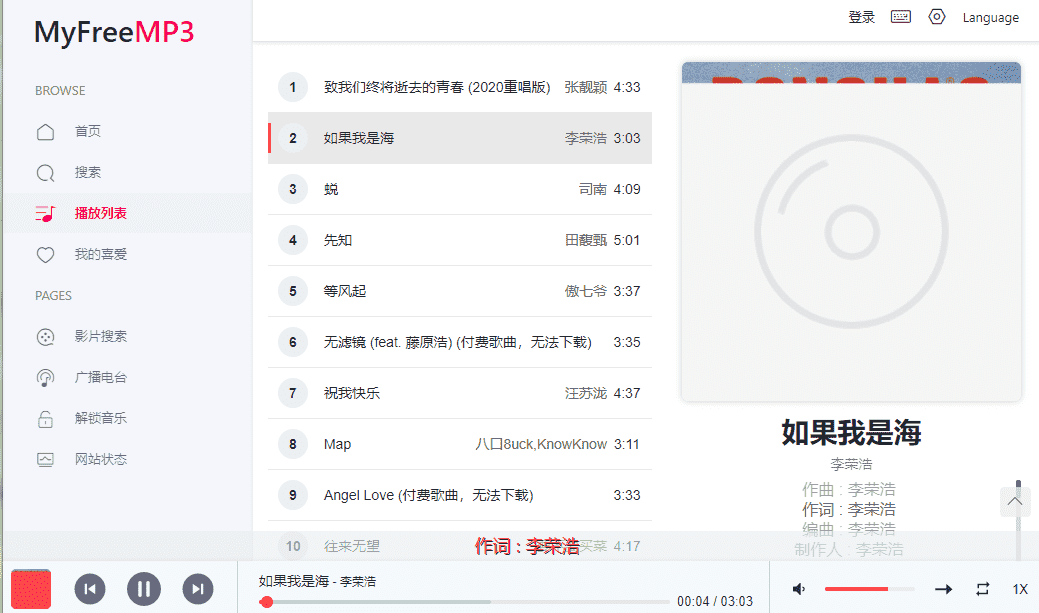Open the 我的喜爱 heart icon
Viewport: 1039px width, 613px height.
pyautogui.click(x=45, y=254)
